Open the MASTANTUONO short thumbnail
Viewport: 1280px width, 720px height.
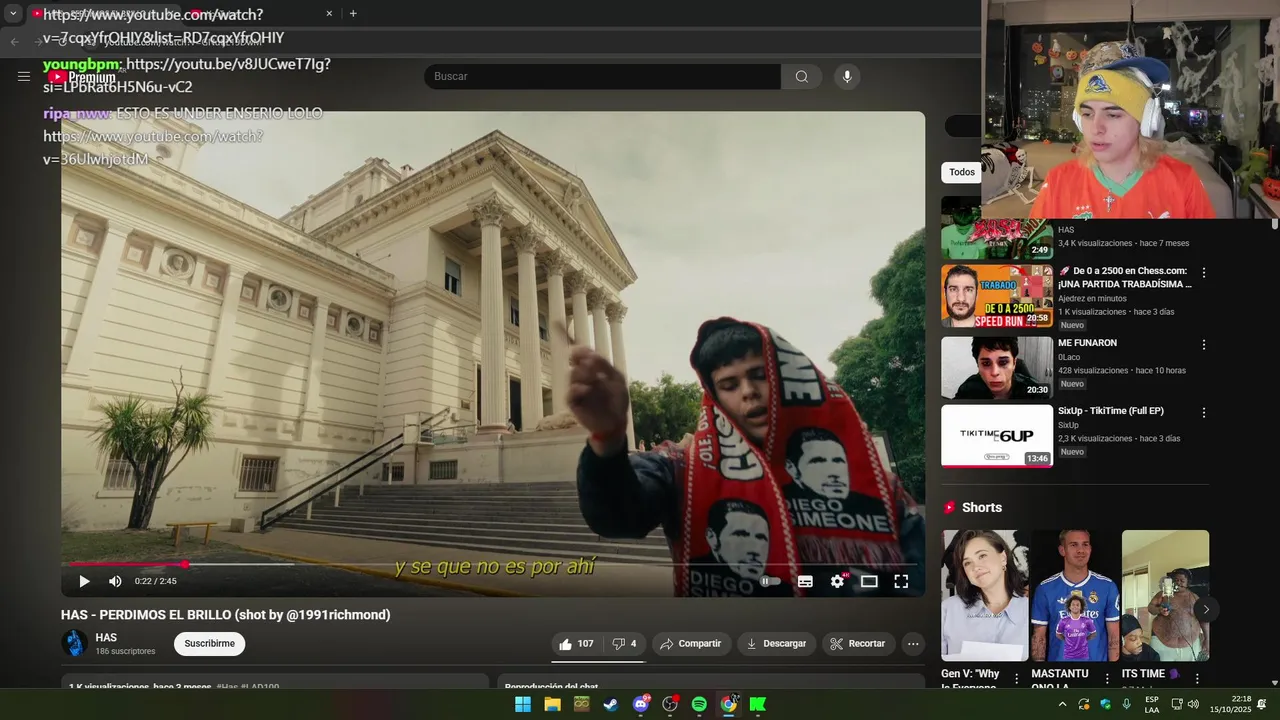pyautogui.click(x=1075, y=595)
